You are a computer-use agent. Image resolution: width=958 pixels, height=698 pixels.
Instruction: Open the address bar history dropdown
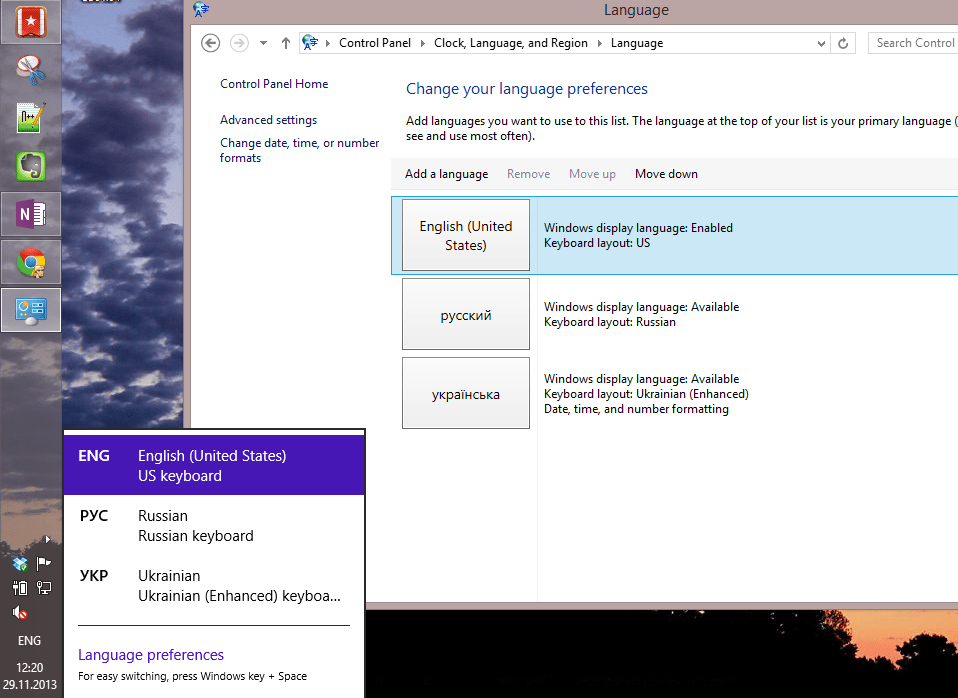(x=821, y=43)
